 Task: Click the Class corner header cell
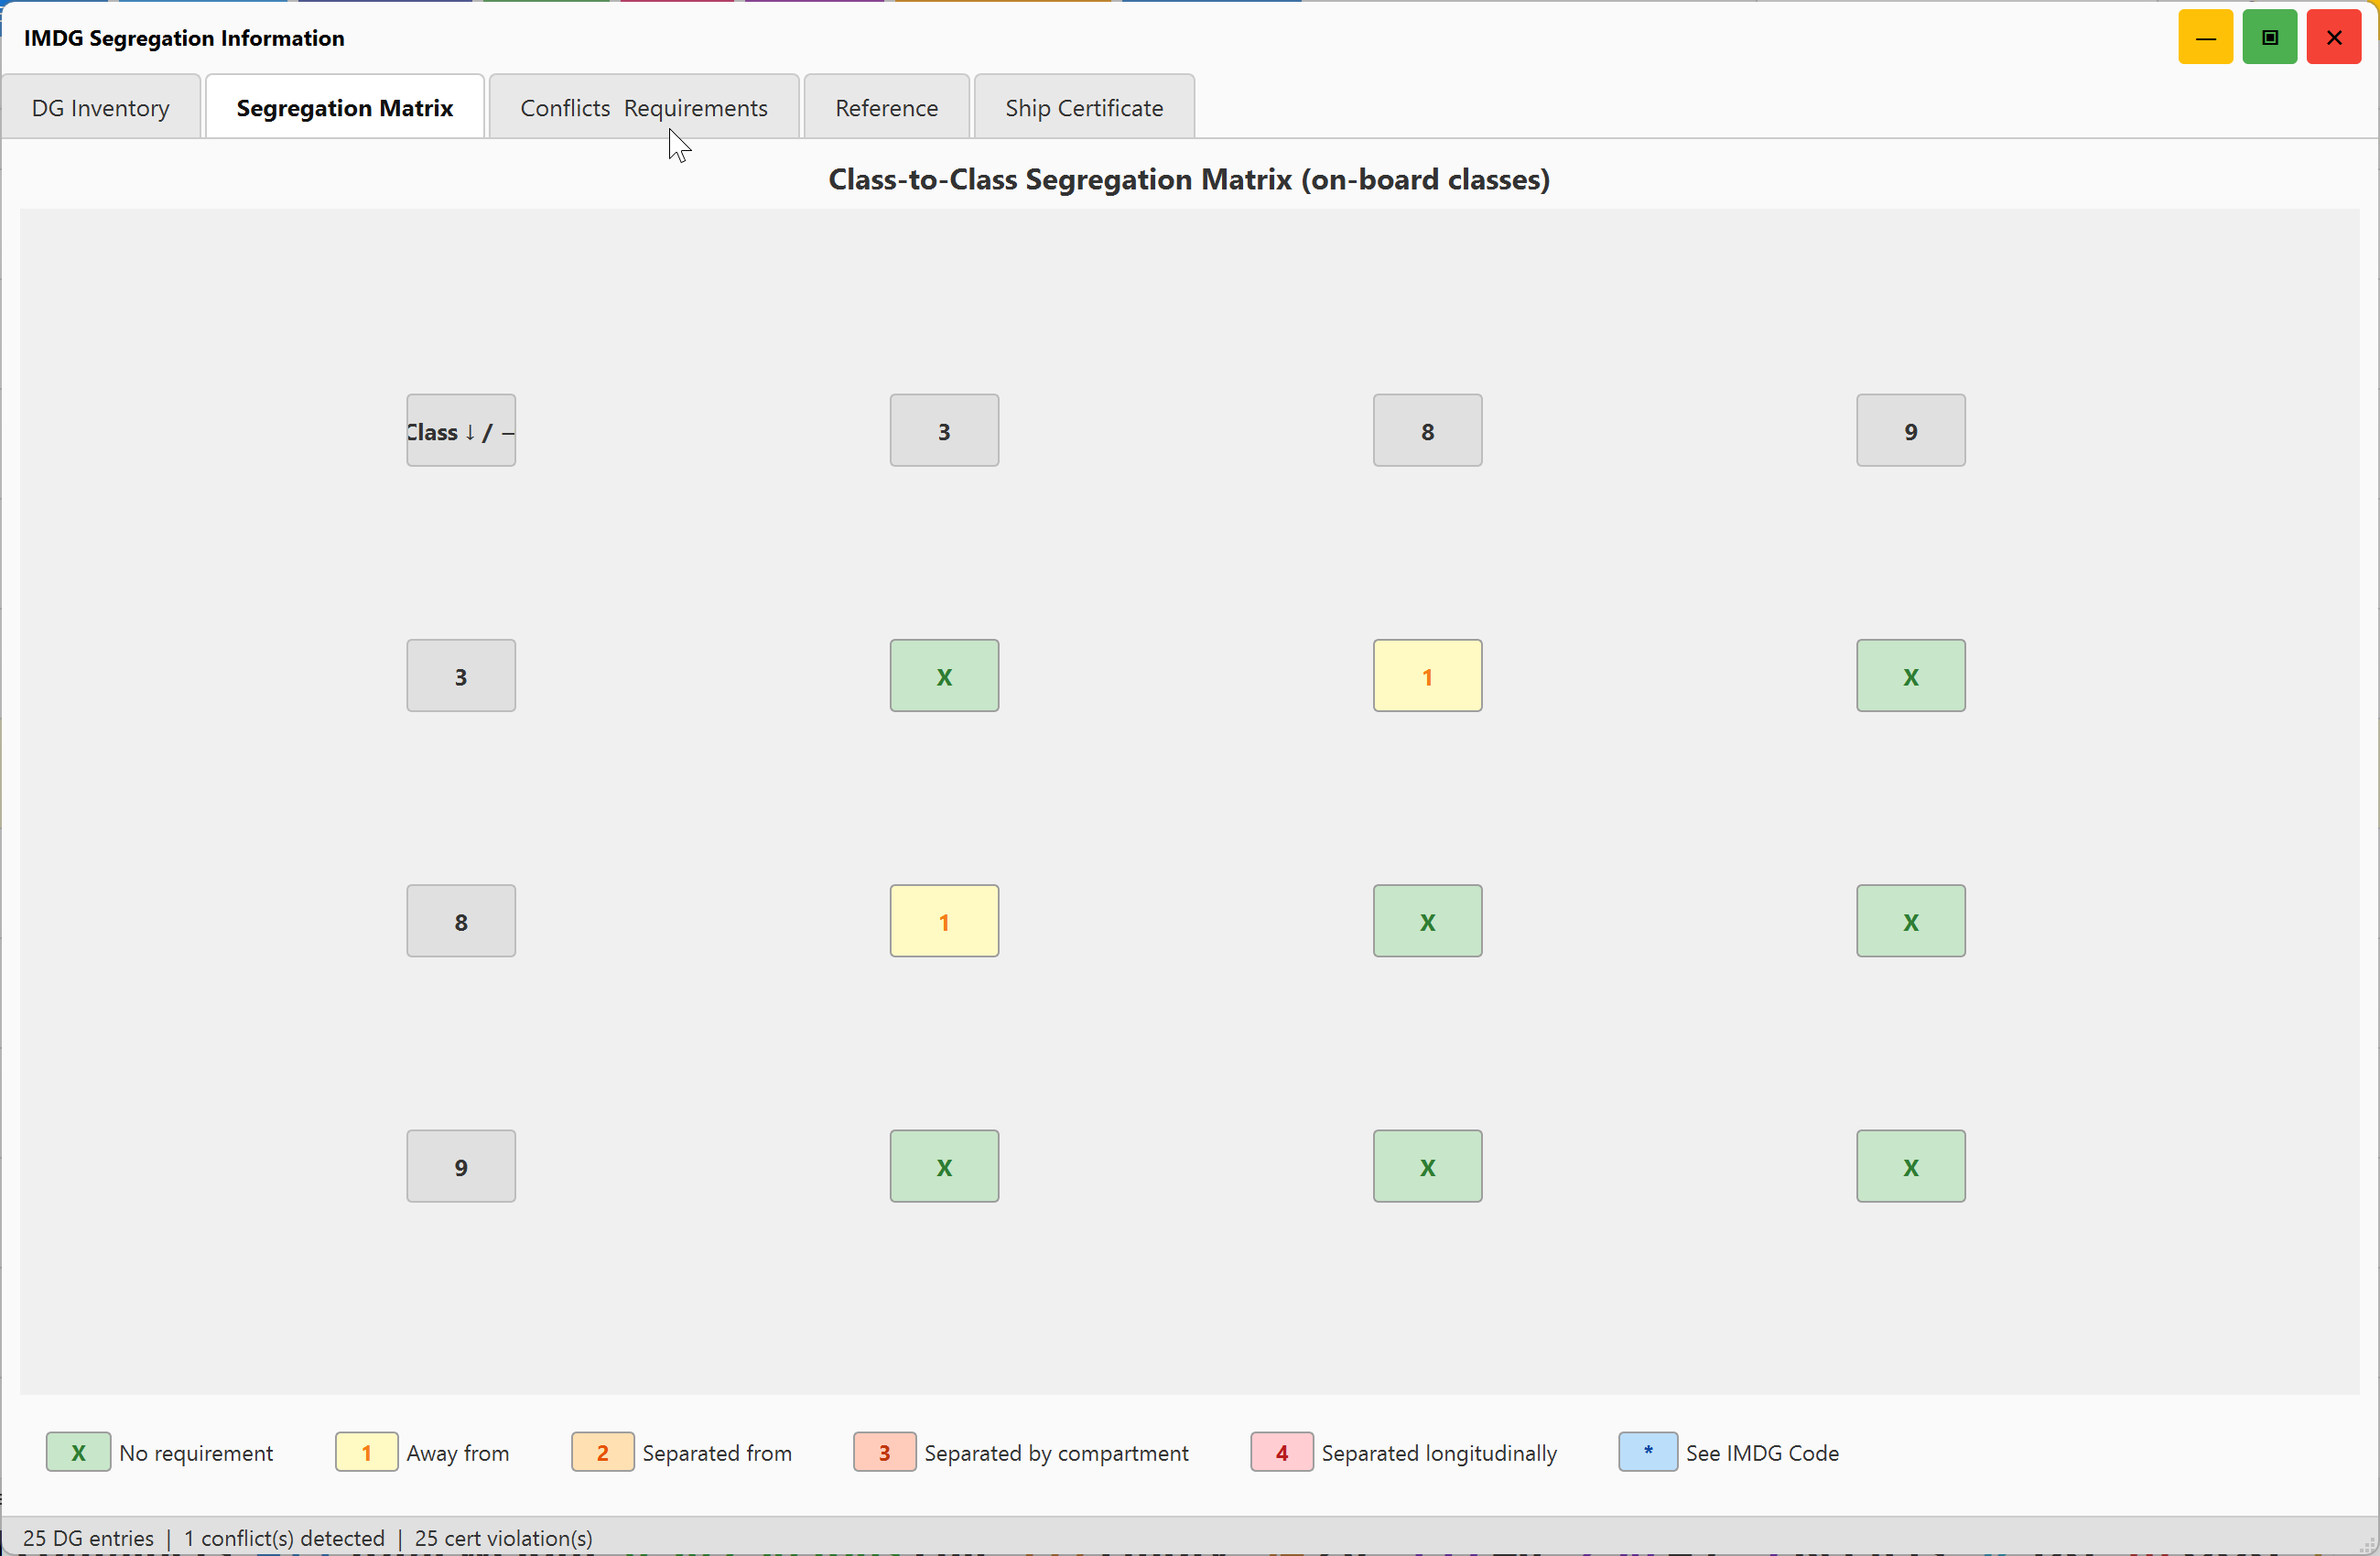(x=461, y=431)
